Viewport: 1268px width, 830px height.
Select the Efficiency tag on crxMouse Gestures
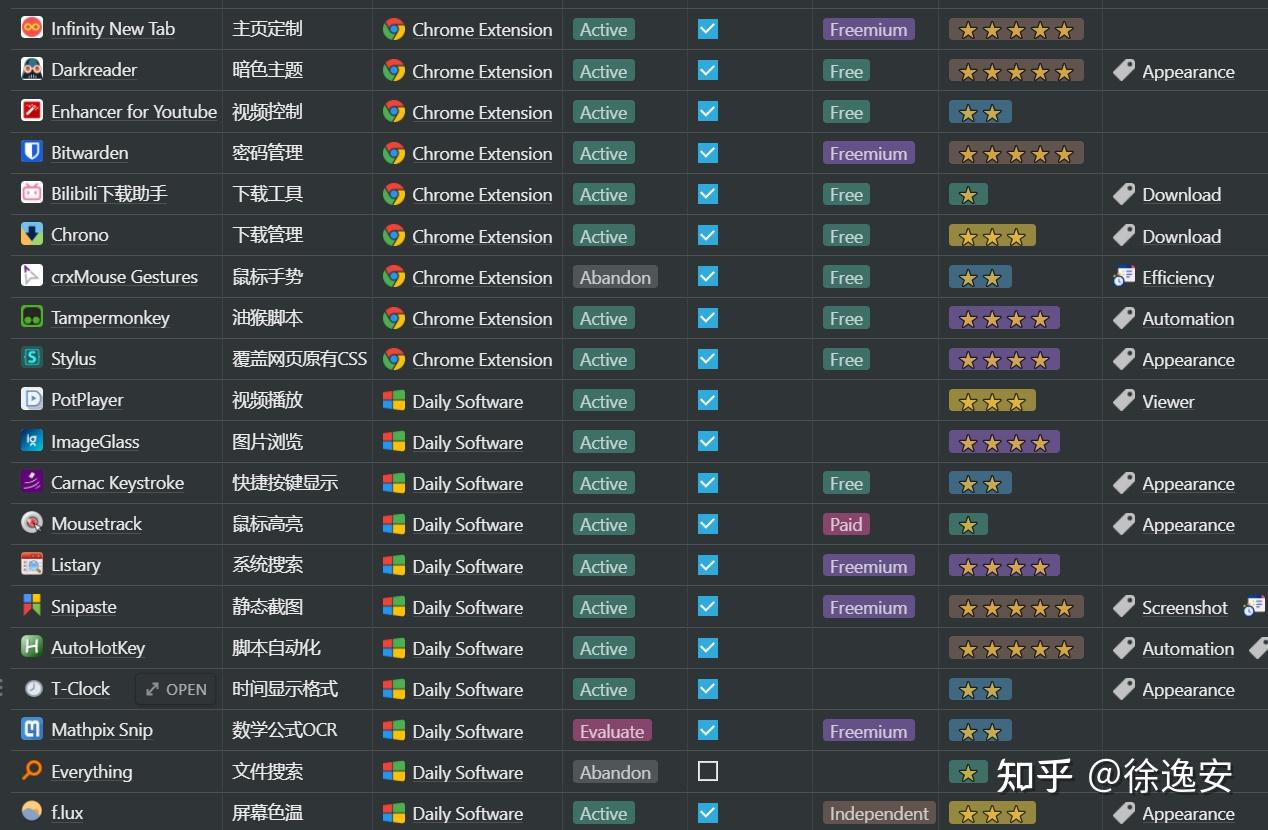point(1177,277)
